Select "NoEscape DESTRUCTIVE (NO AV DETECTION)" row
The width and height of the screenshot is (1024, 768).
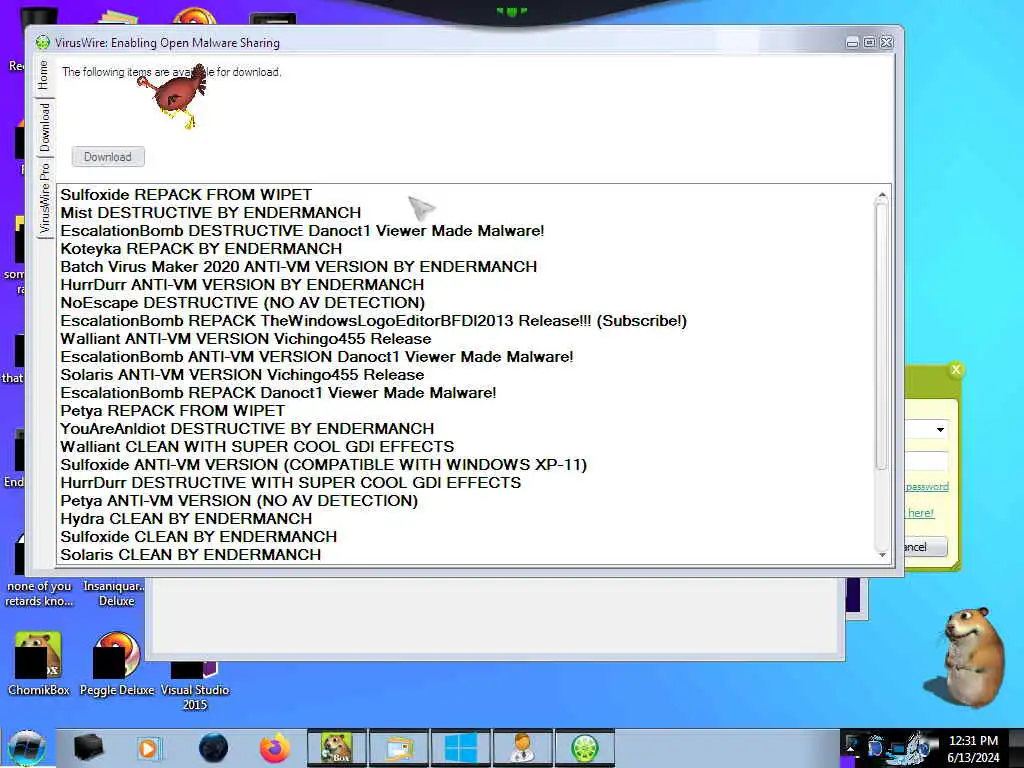click(x=466, y=303)
